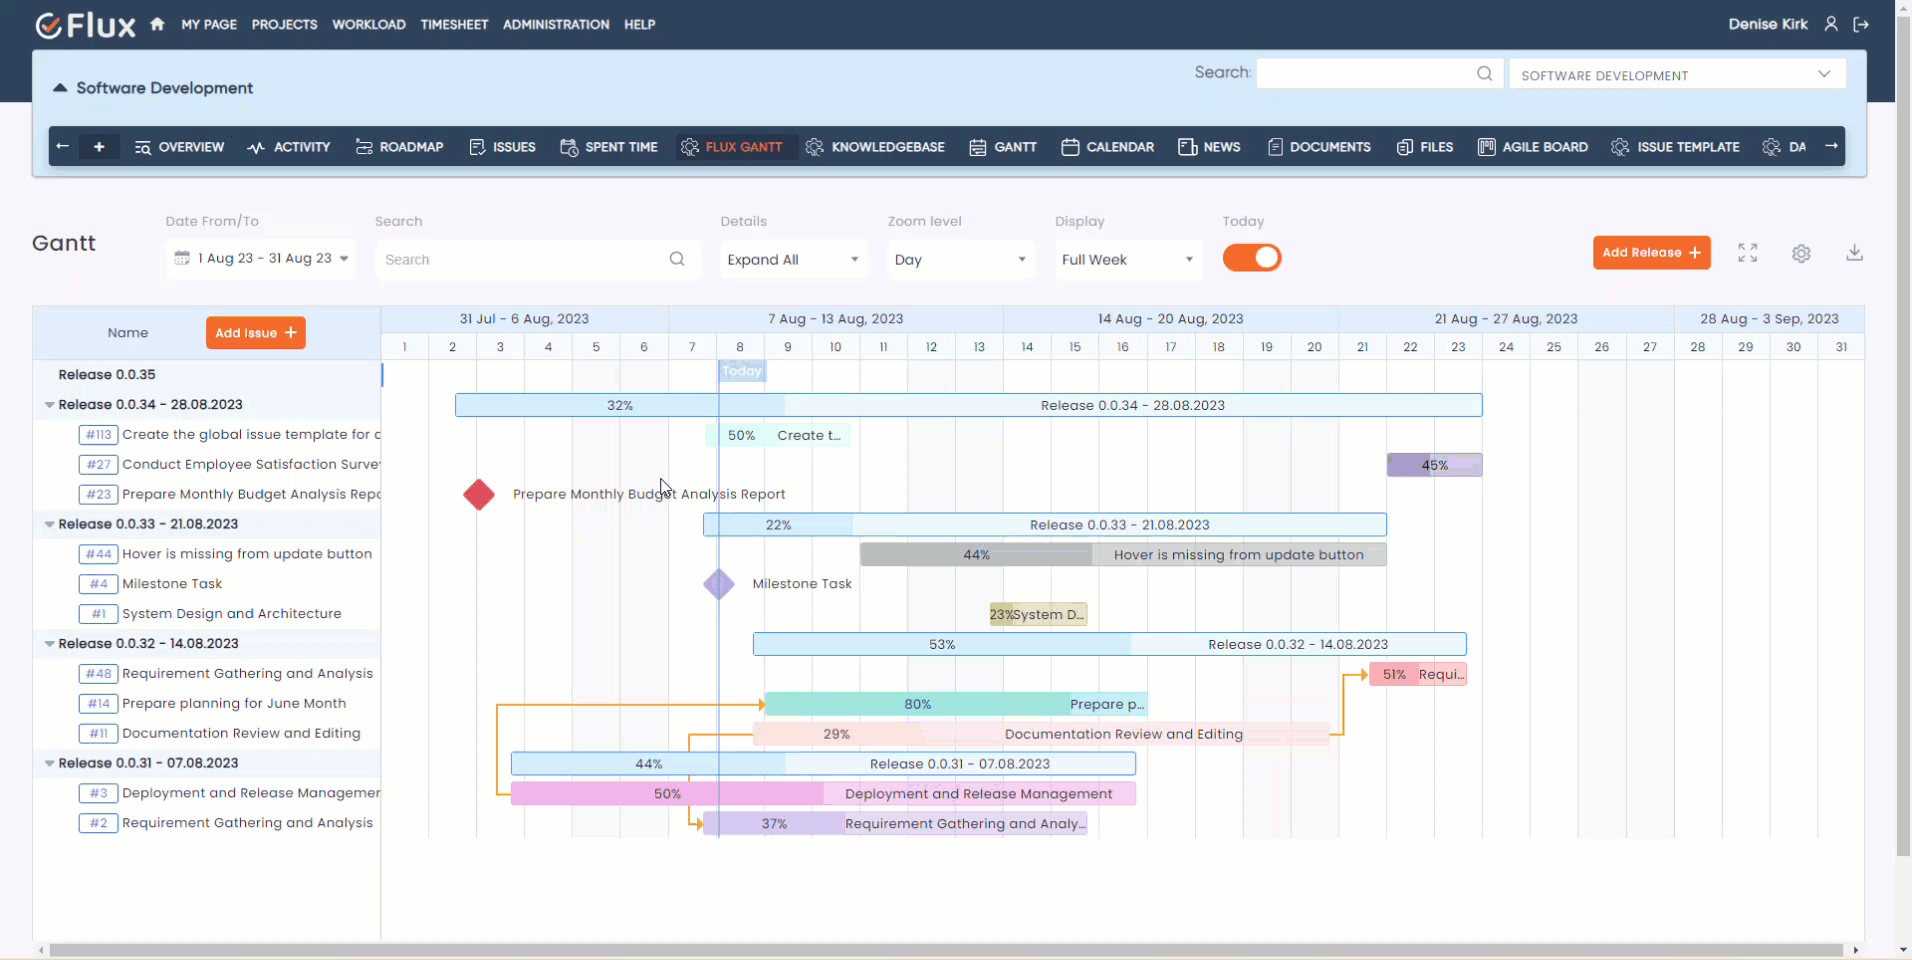Toggle off the Today marker switch

(1252, 258)
